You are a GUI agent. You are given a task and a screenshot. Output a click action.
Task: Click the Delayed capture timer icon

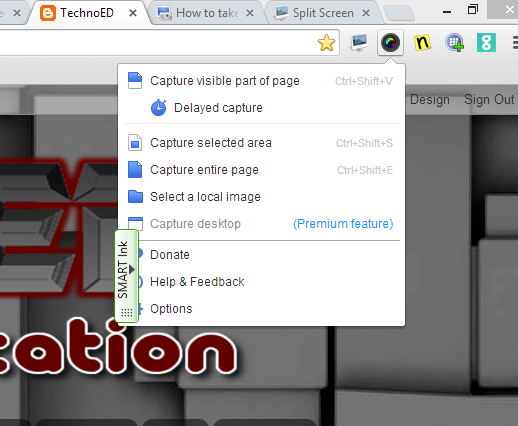(159, 107)
